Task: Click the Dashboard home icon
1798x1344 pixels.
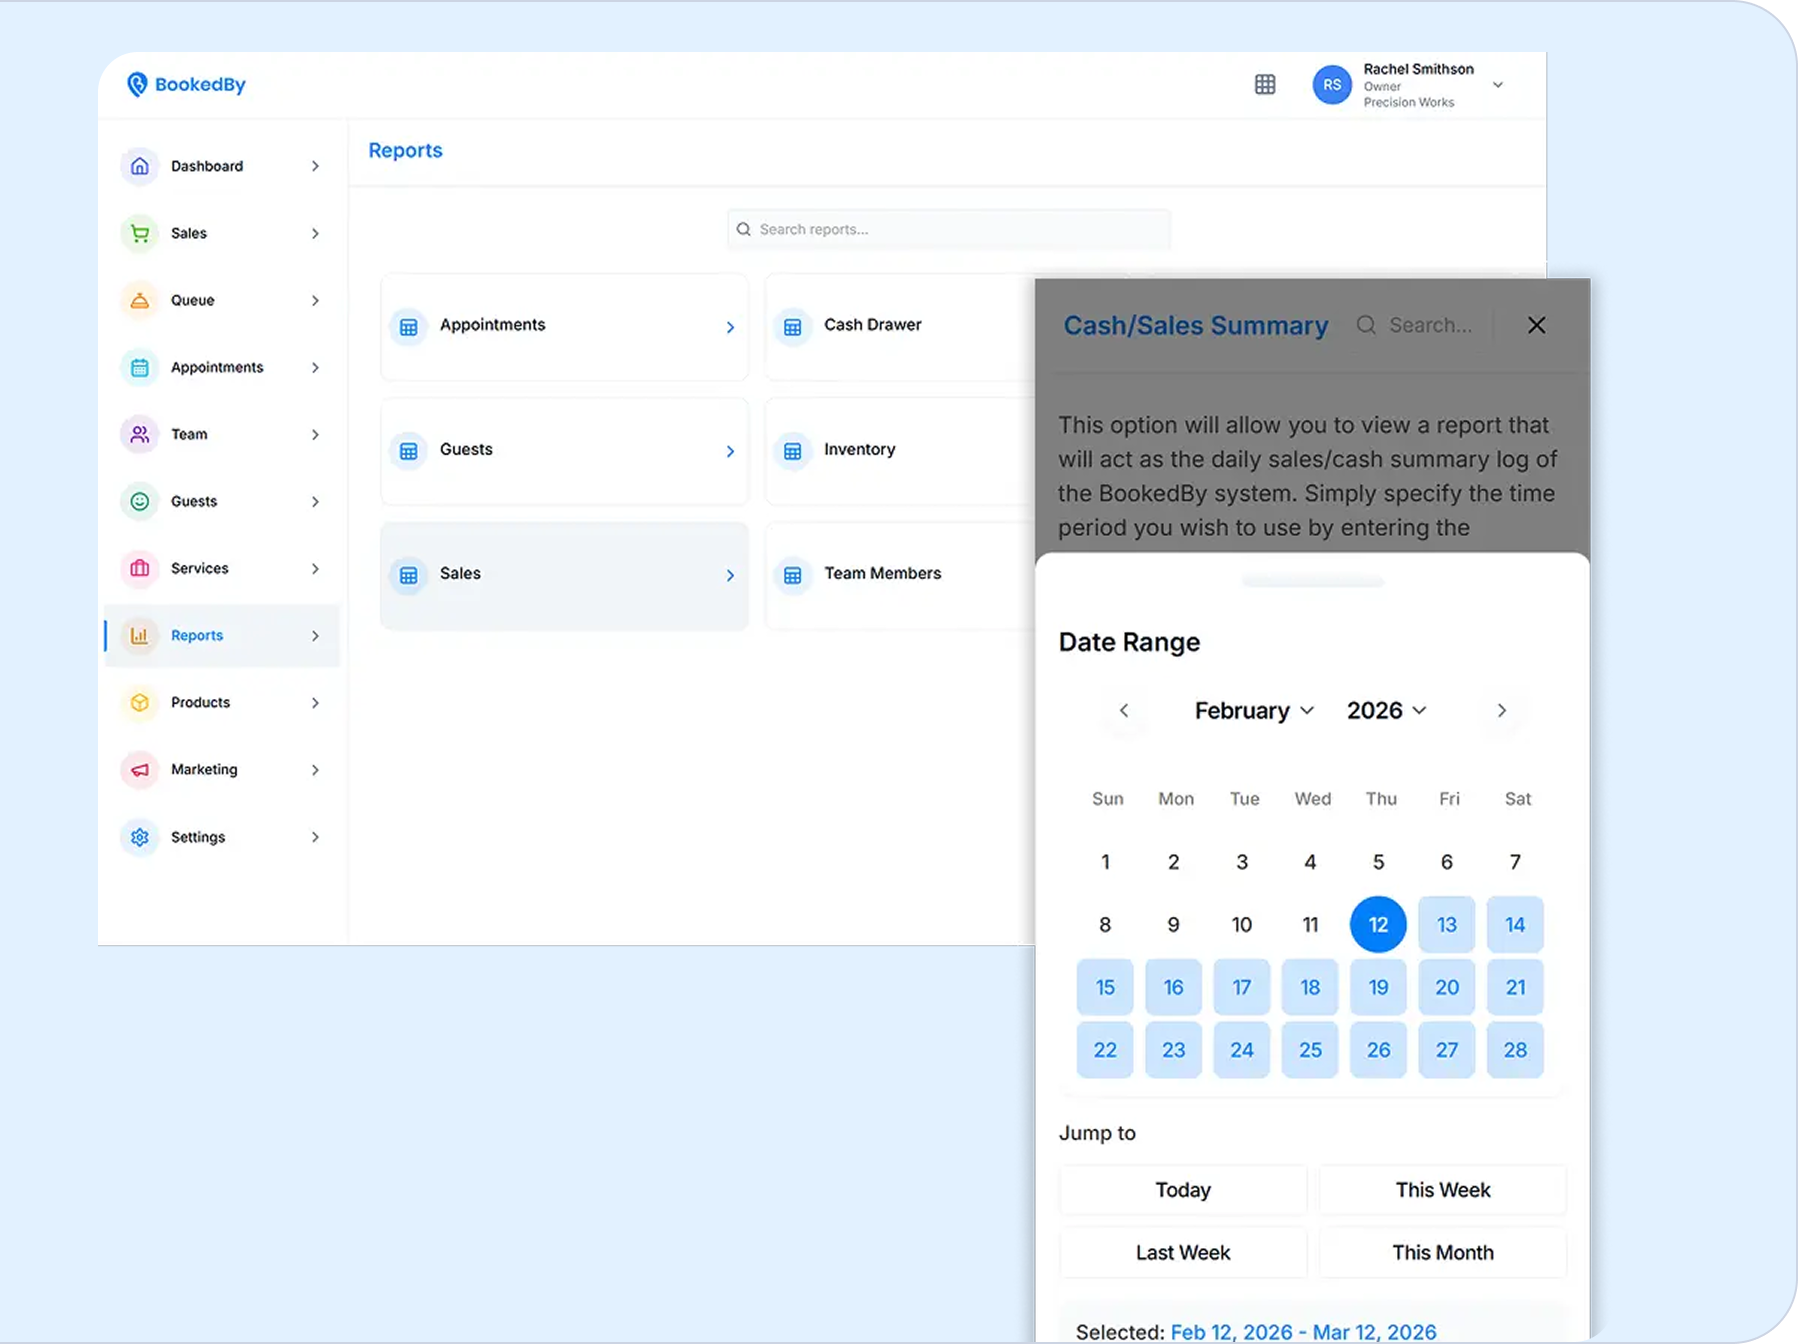Action: coord(140,166)
